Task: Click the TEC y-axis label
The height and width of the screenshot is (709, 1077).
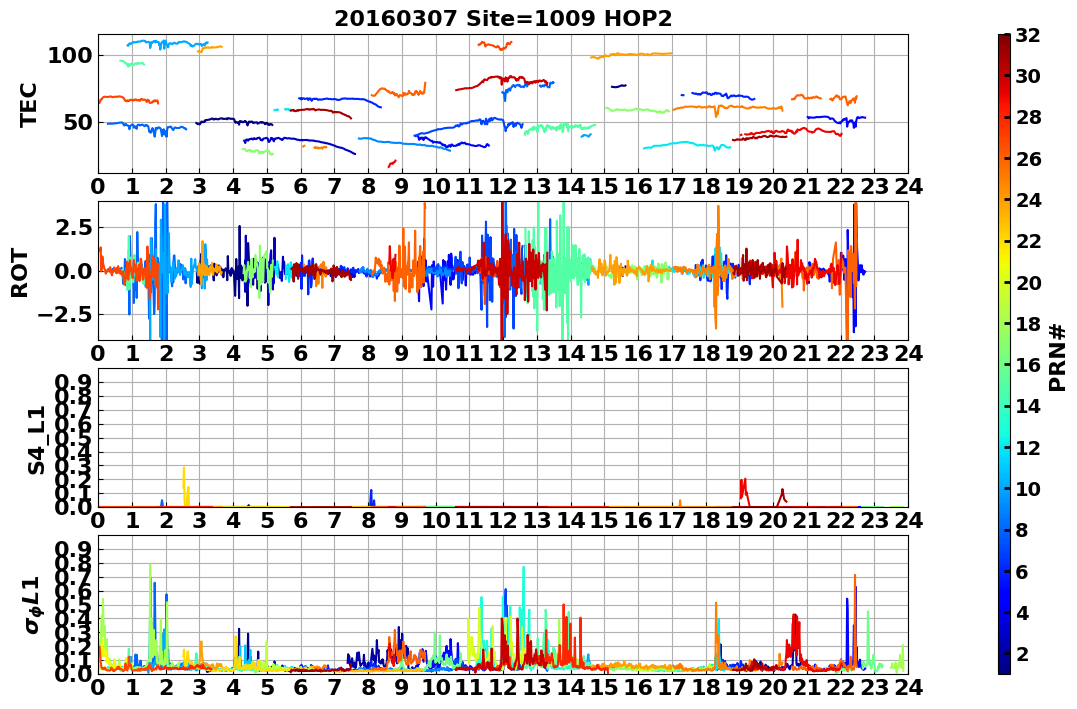Action: [28, 104]
